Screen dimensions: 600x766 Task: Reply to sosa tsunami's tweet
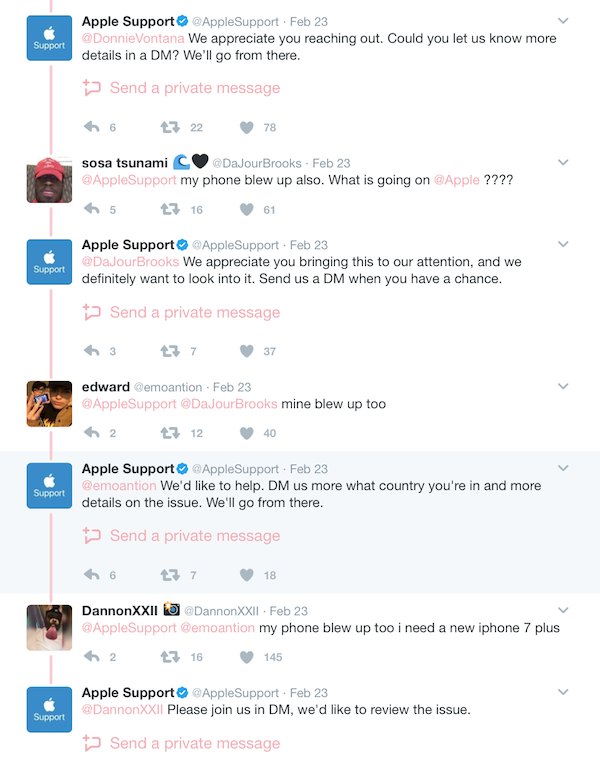91,209
